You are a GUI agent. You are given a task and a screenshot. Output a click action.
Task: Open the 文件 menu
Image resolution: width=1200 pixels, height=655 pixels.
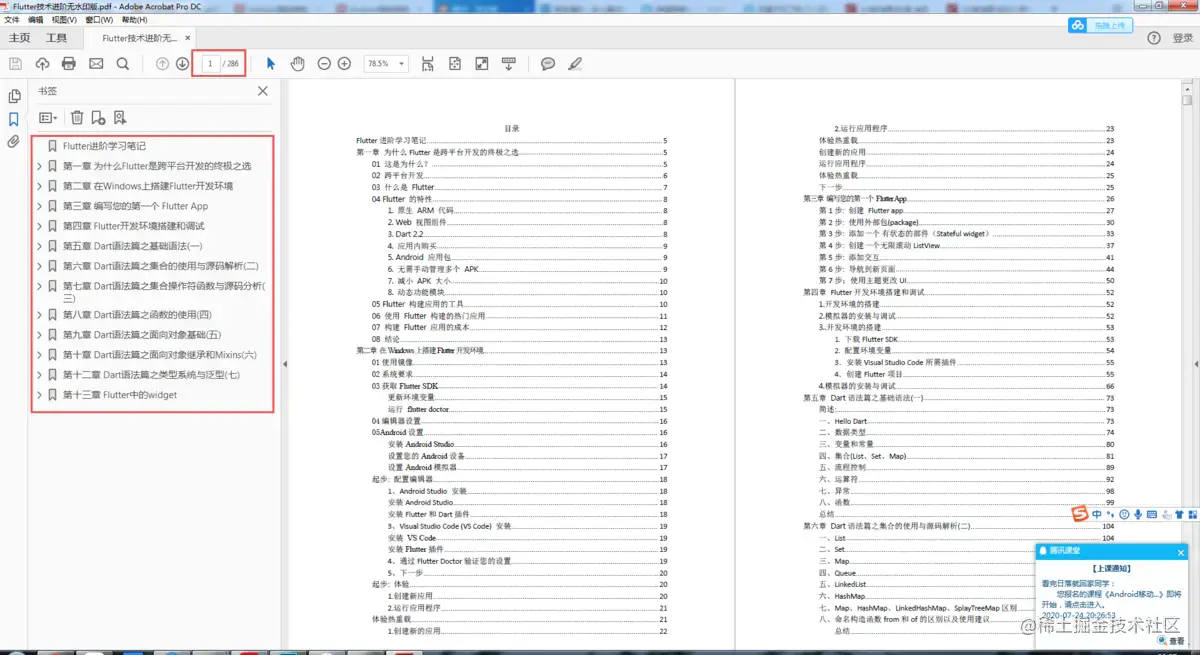click(12, 19)
